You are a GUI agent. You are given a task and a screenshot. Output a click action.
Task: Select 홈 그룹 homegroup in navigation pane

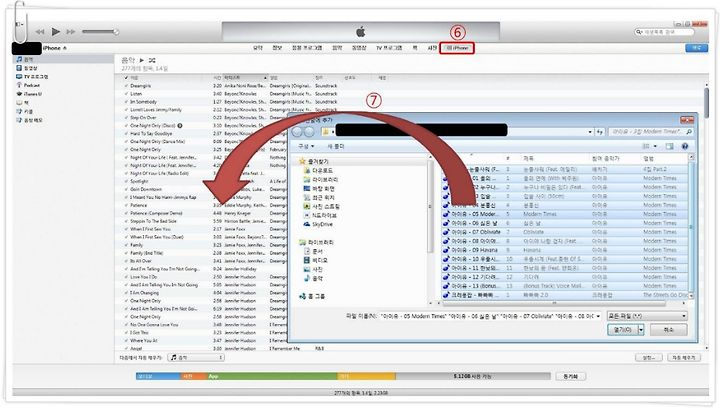(x=312, y=297)
